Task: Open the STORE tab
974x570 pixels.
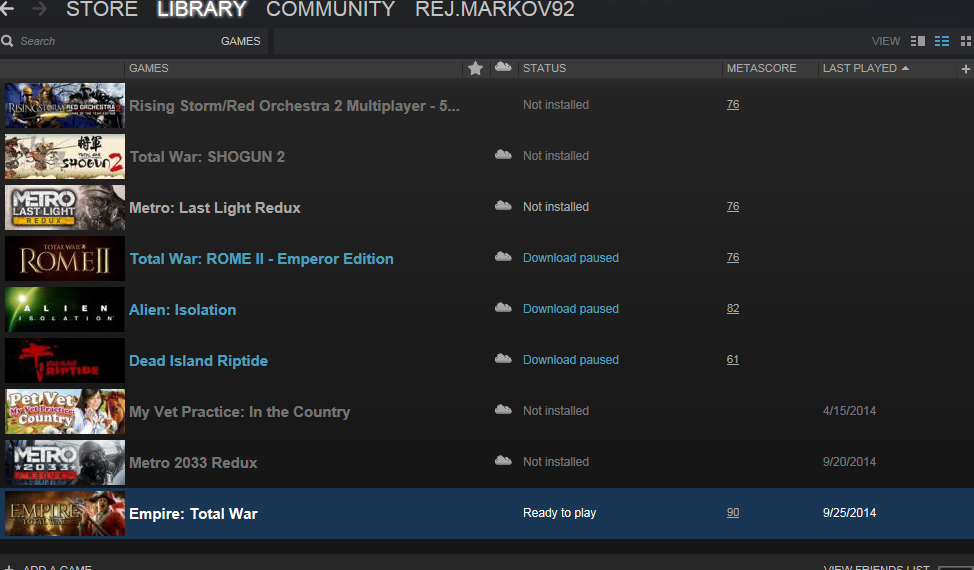Action: point(102,9)
